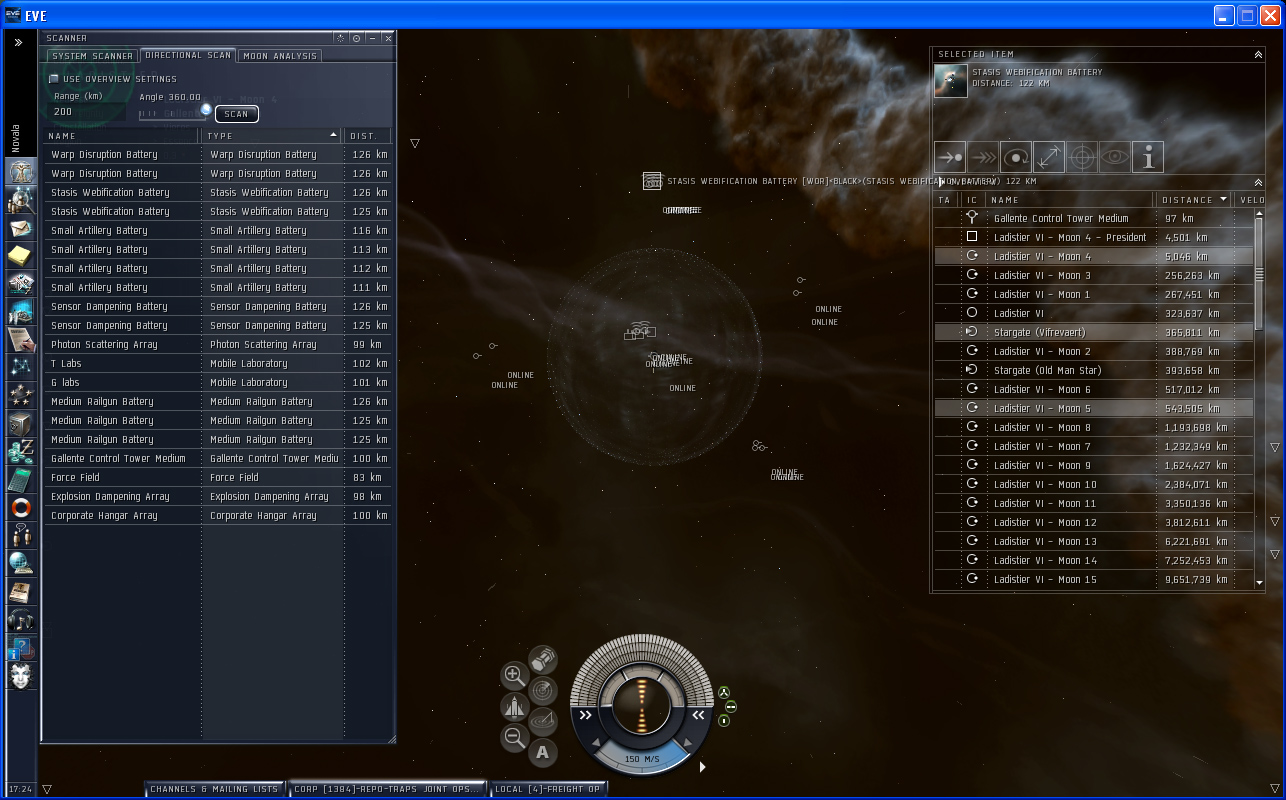Adjust the scan angle slider handle
The height and width of the screenshot is (800, 1286).
tap(206, 109)
